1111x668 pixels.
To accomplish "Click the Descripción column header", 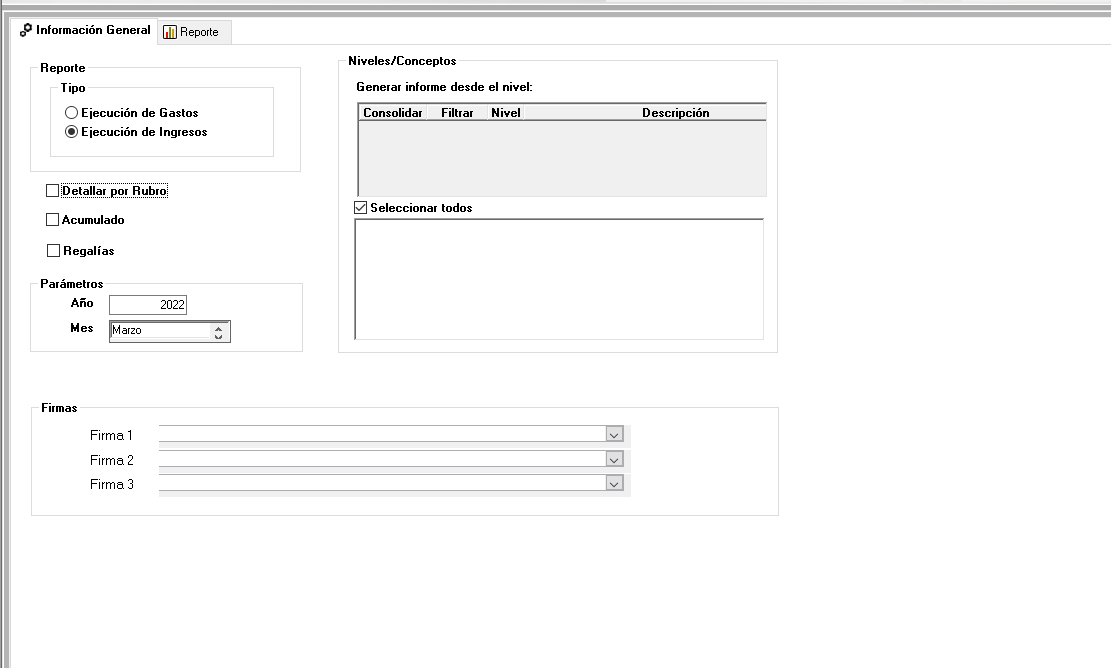I will coord(675,113).
